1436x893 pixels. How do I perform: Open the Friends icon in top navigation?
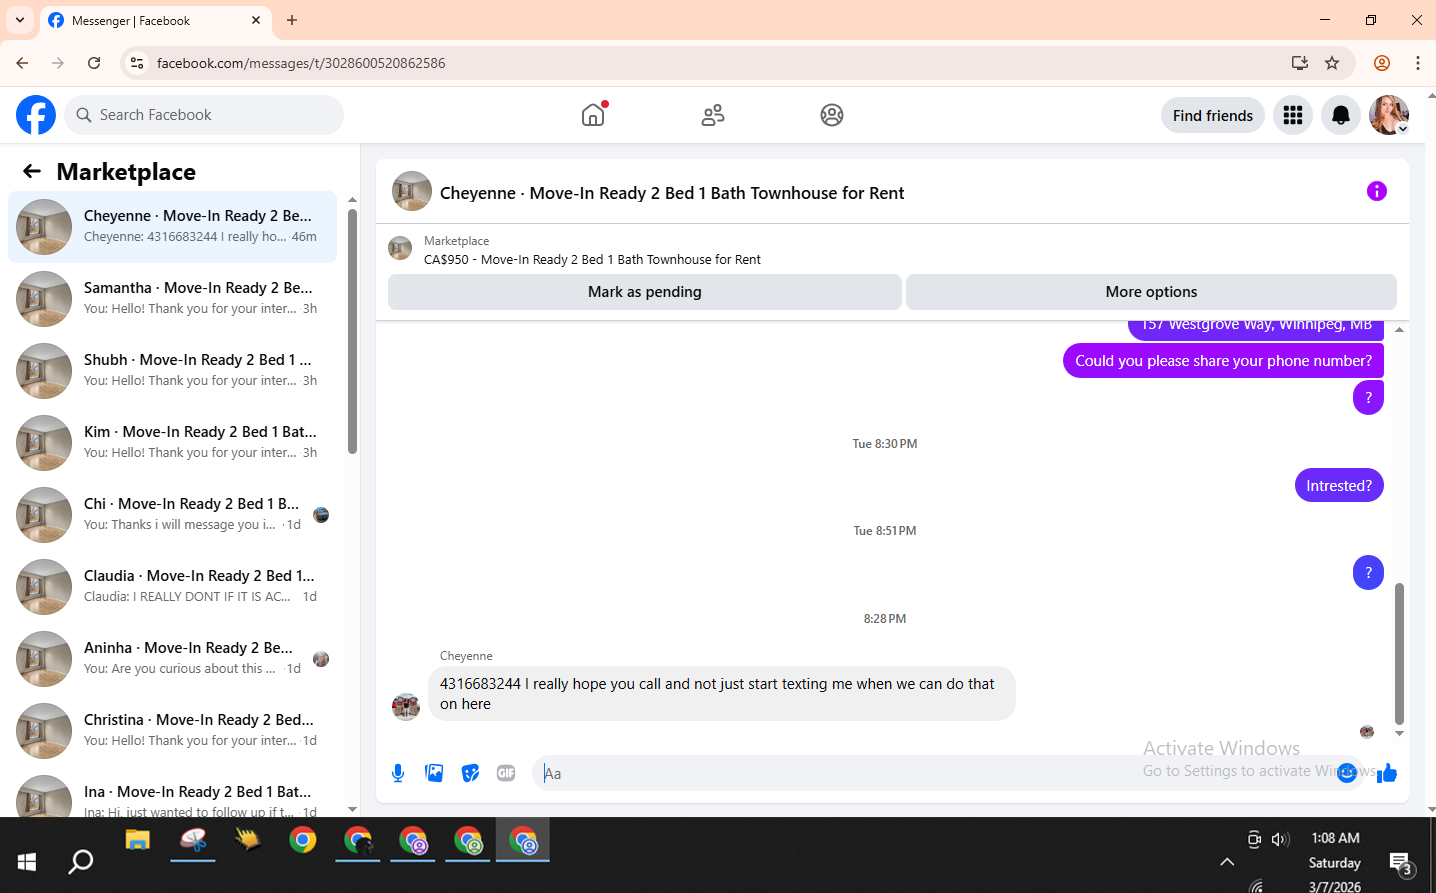713,115
